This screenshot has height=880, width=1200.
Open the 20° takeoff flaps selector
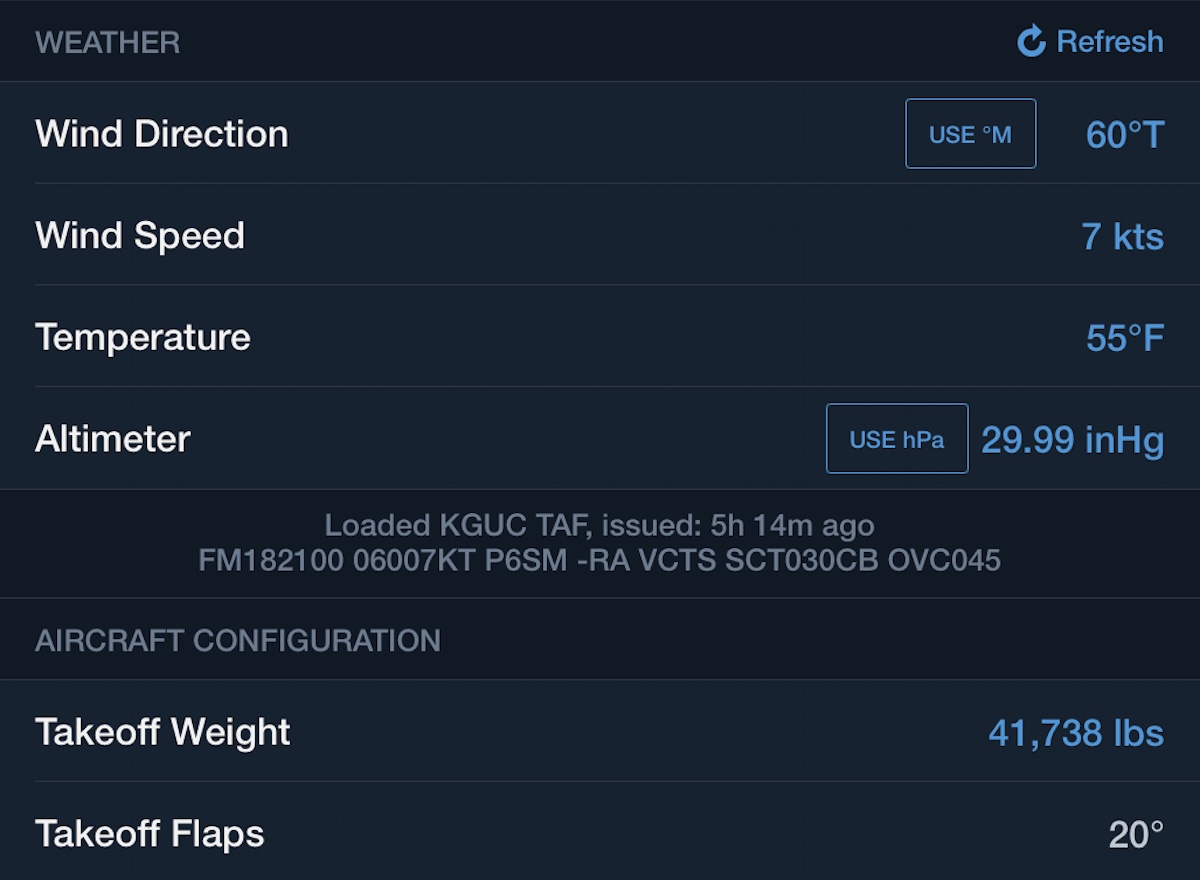1135,834
